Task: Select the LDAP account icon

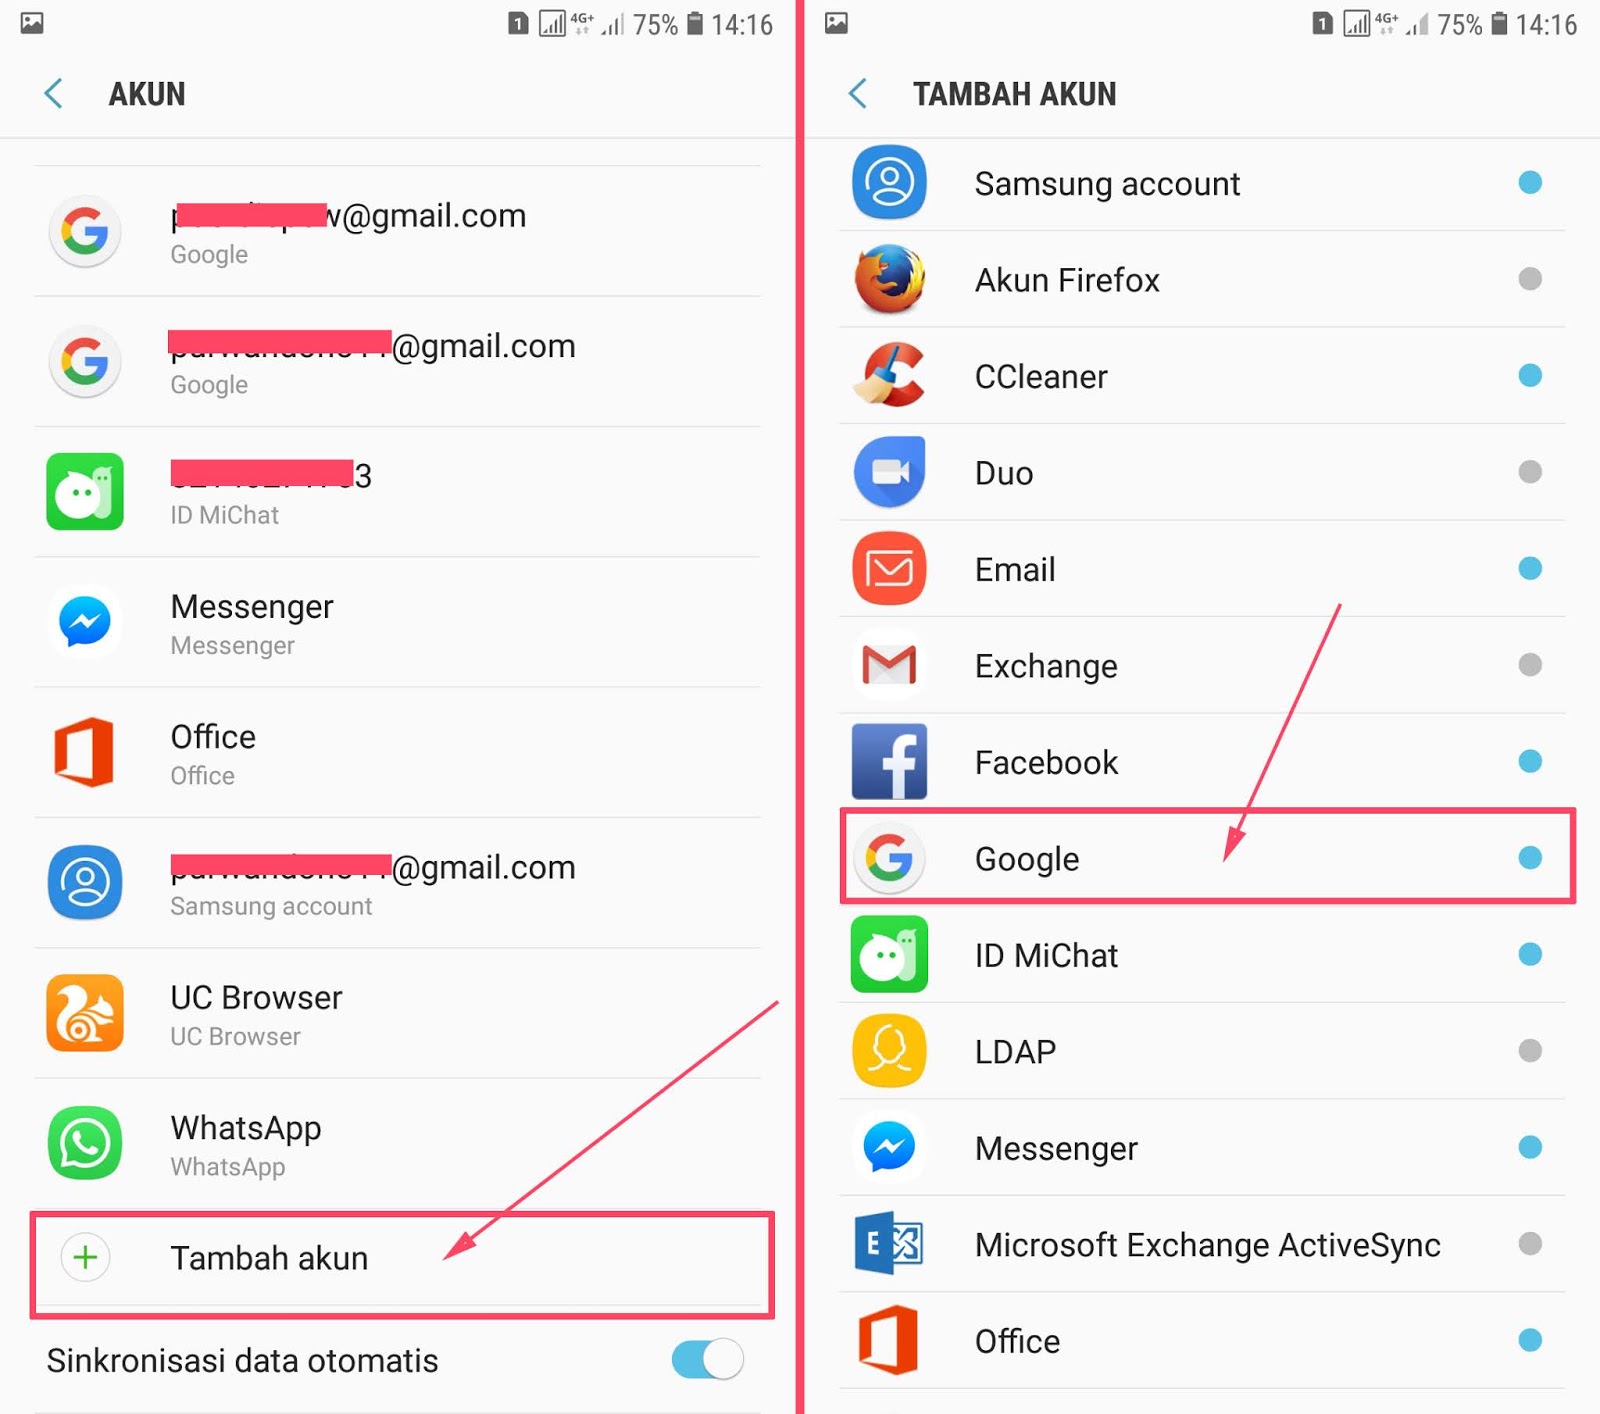Action: click(889, 1051)
